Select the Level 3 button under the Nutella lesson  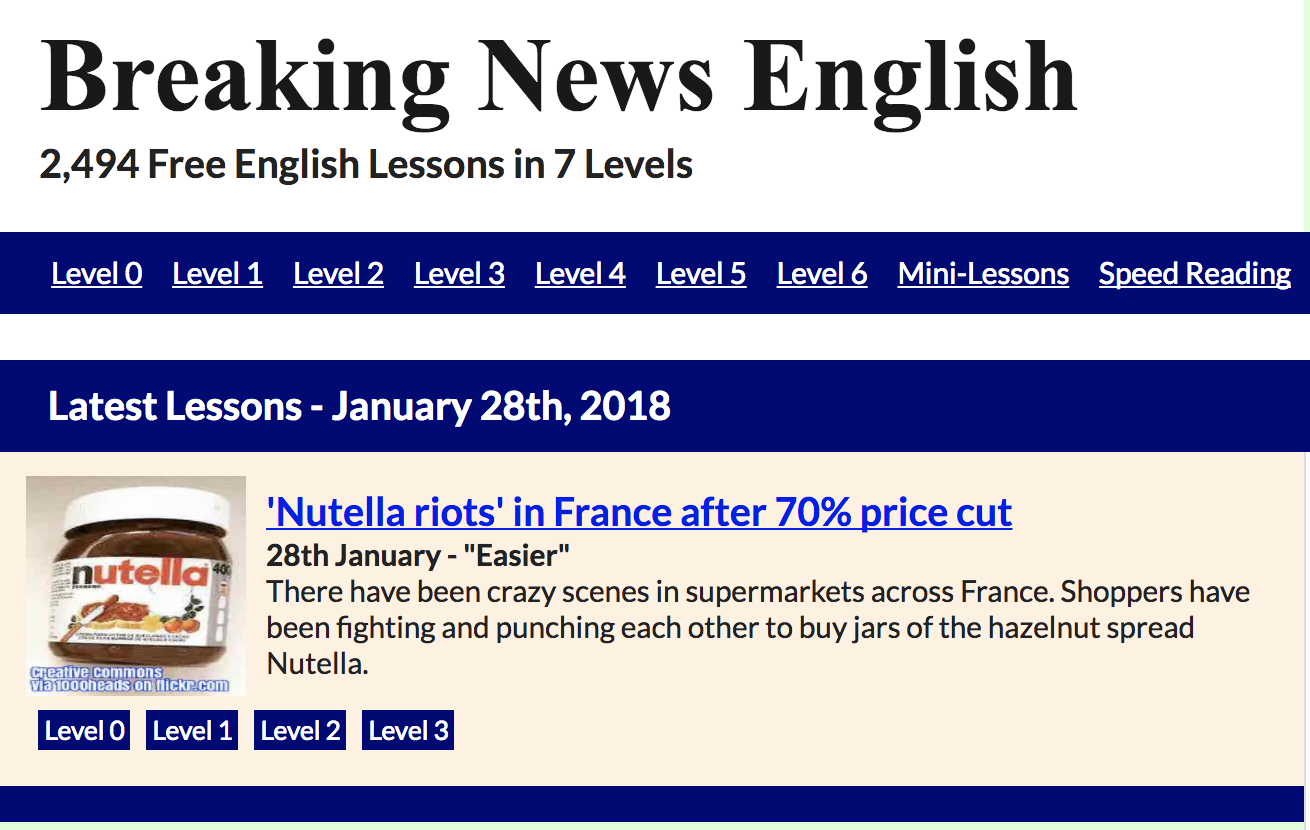pos(408,731)
